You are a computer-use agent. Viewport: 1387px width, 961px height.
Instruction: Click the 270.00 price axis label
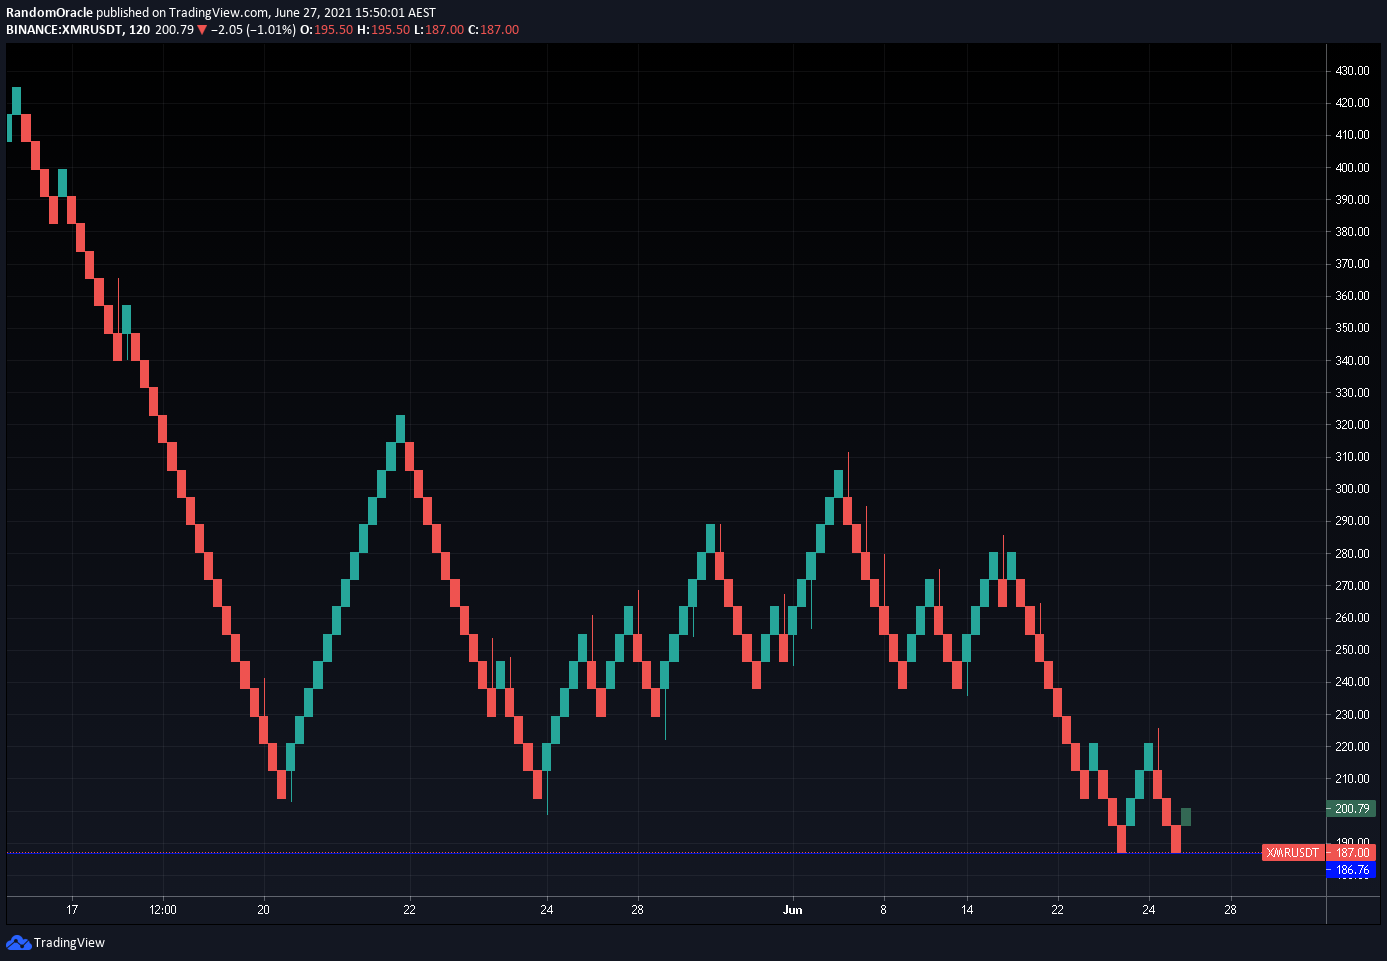coord(1352,586)
